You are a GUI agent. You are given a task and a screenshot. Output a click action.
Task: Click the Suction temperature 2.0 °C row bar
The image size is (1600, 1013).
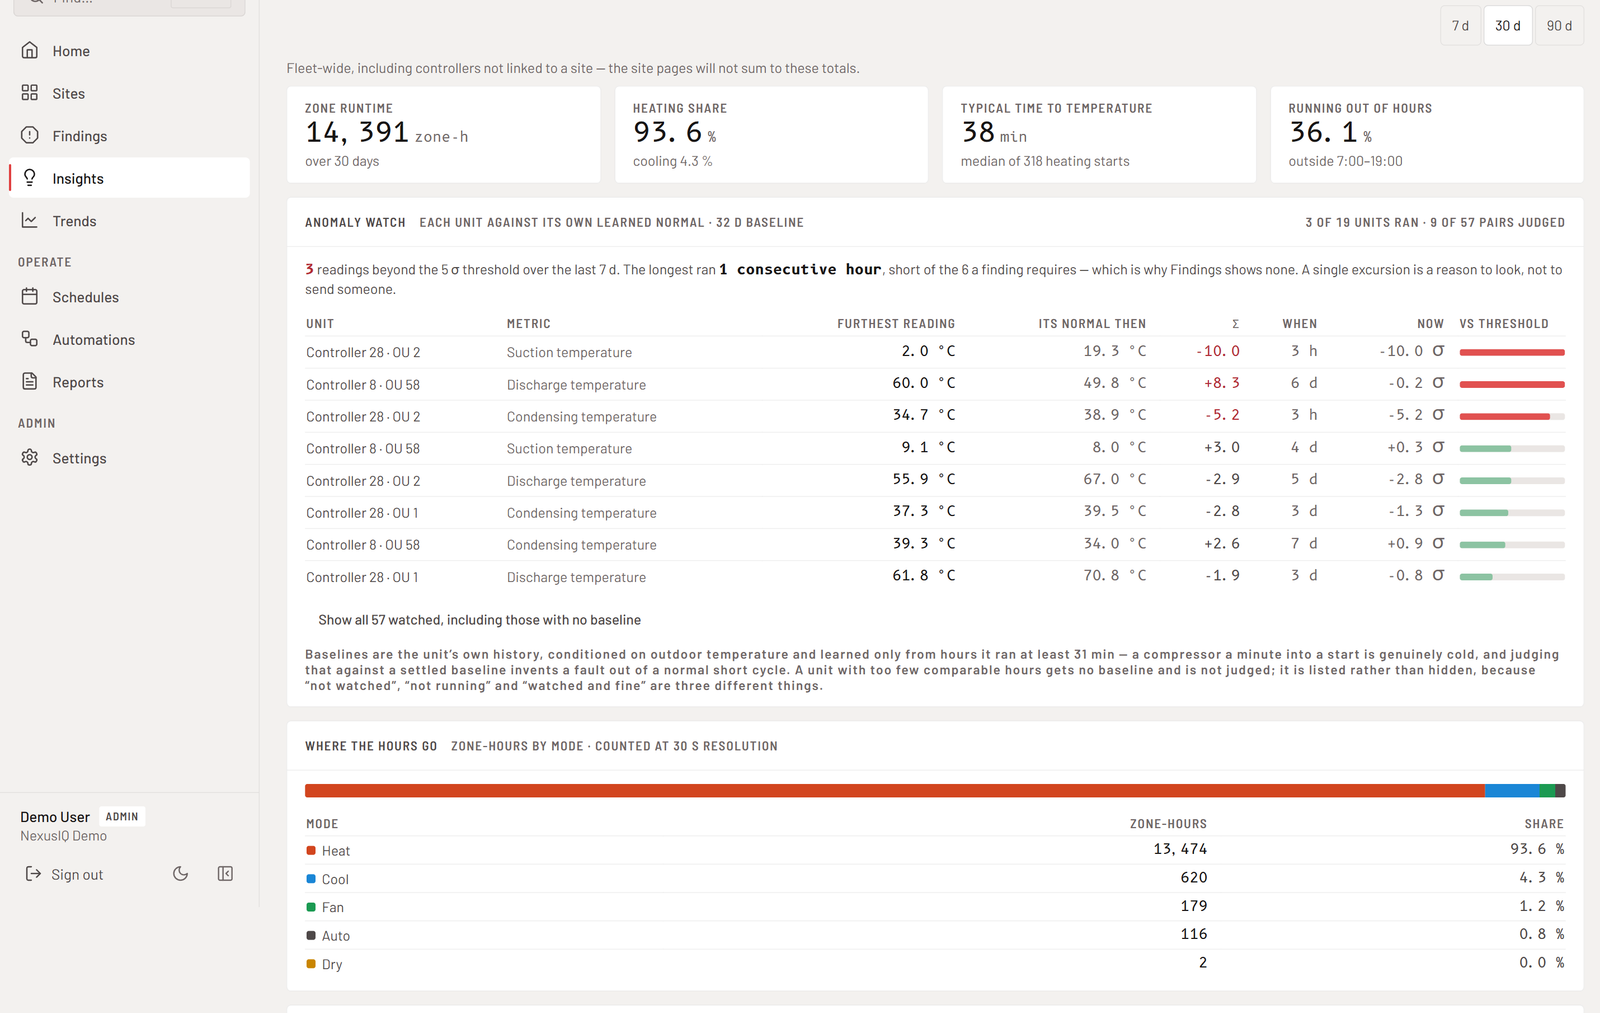1512,352
